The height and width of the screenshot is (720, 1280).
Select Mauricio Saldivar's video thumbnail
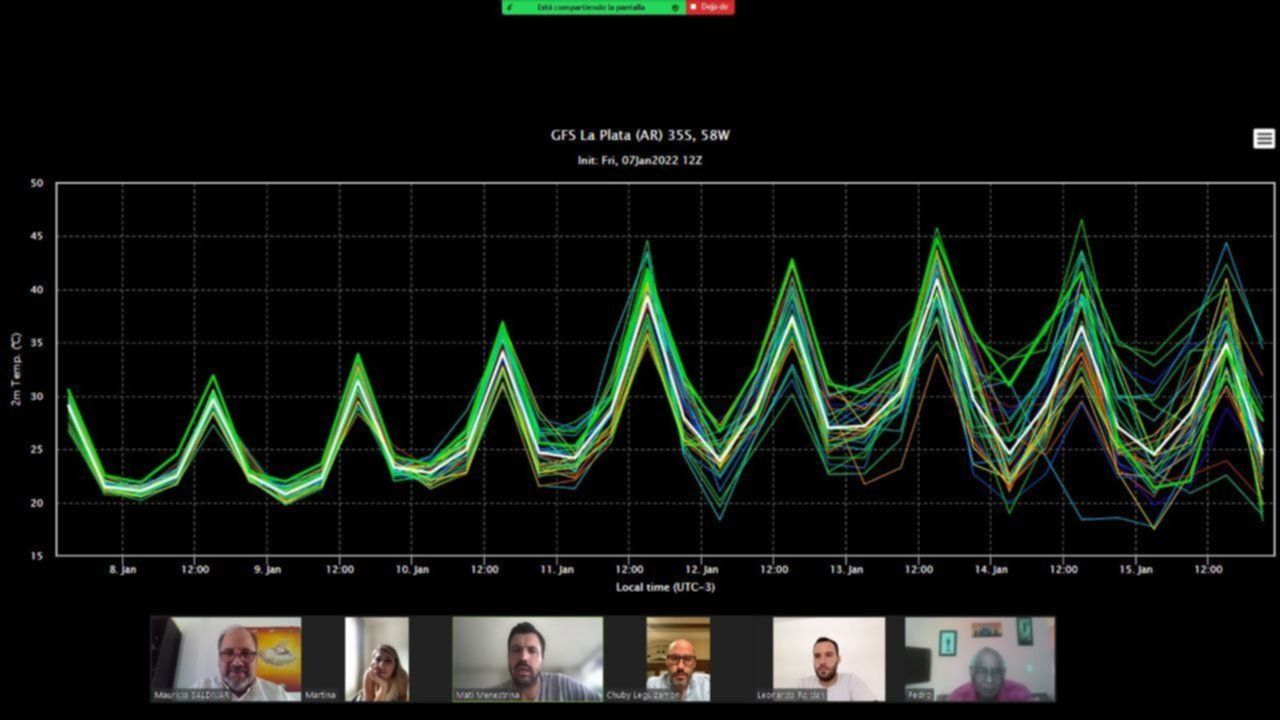226,658
